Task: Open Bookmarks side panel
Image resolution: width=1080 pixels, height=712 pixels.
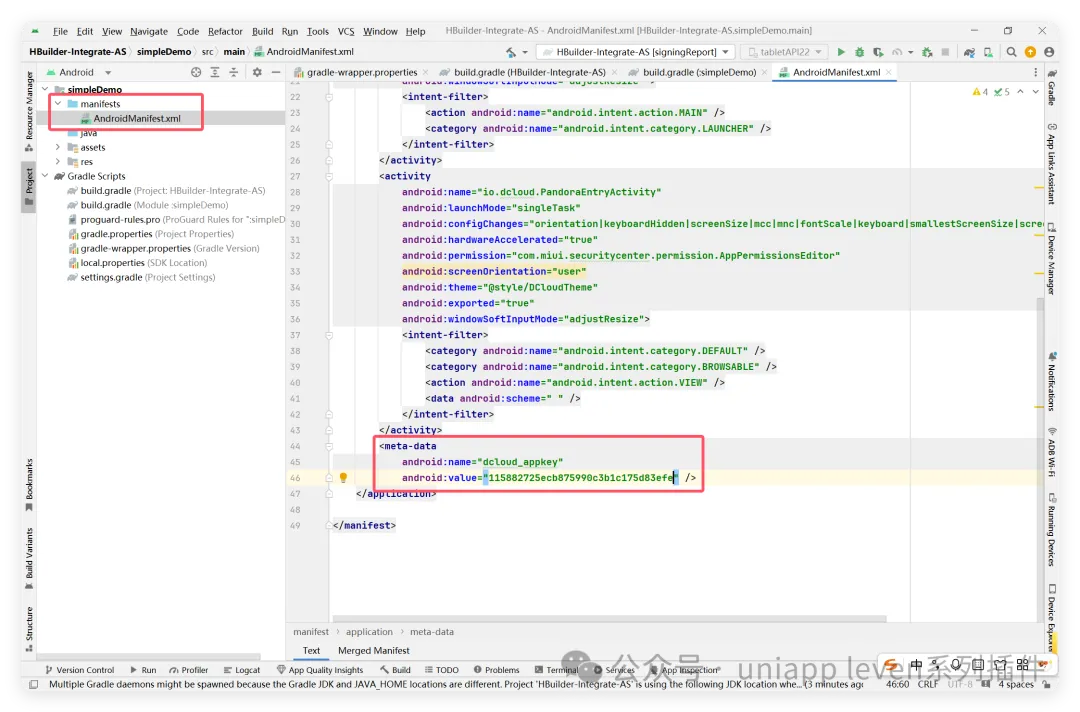Action: pos(29,484)
